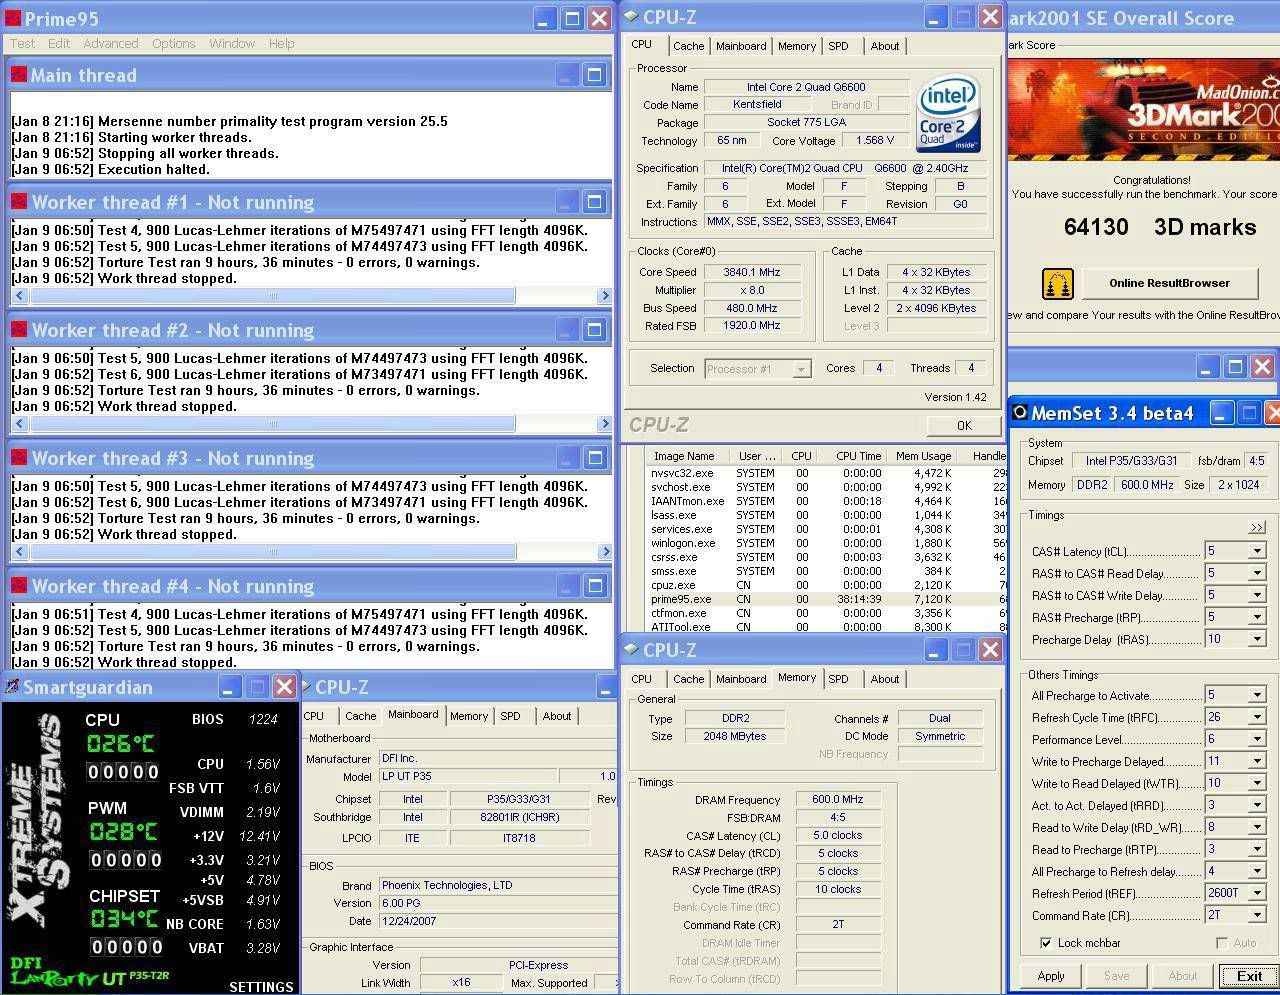Open the Refresh Period (tREF) dropdown
This screenshot has width=1280, height=995.
(1257, 893)
